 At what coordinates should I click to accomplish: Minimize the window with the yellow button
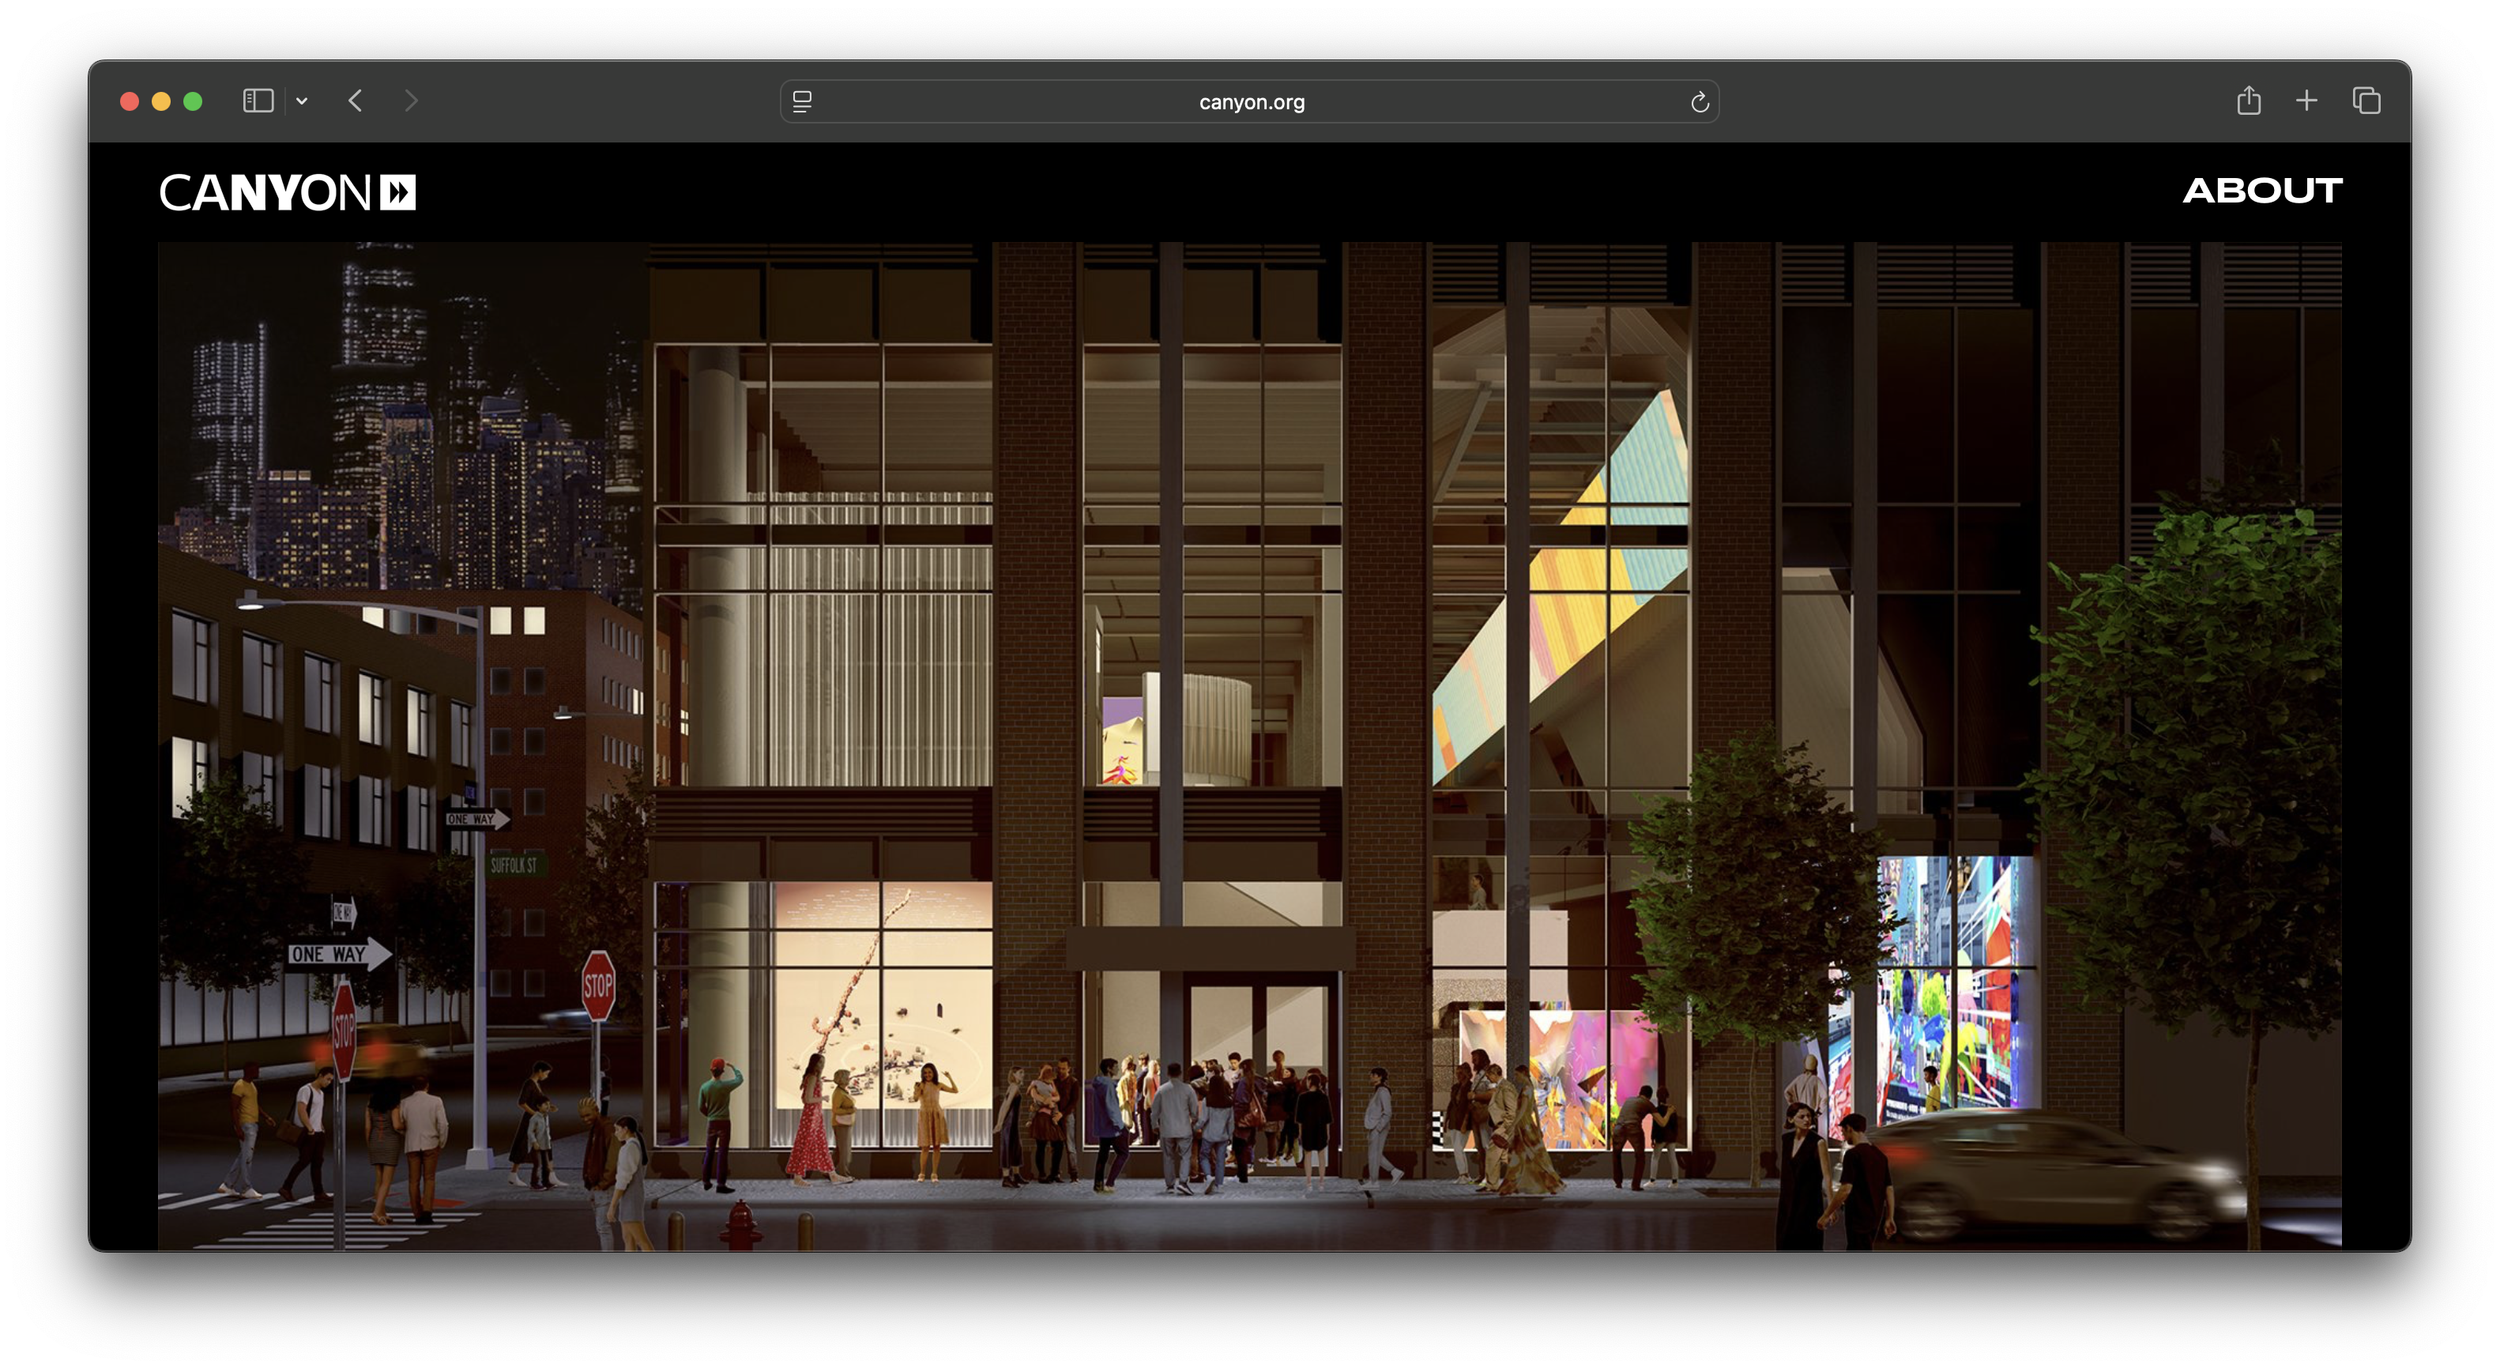(161, 101)
